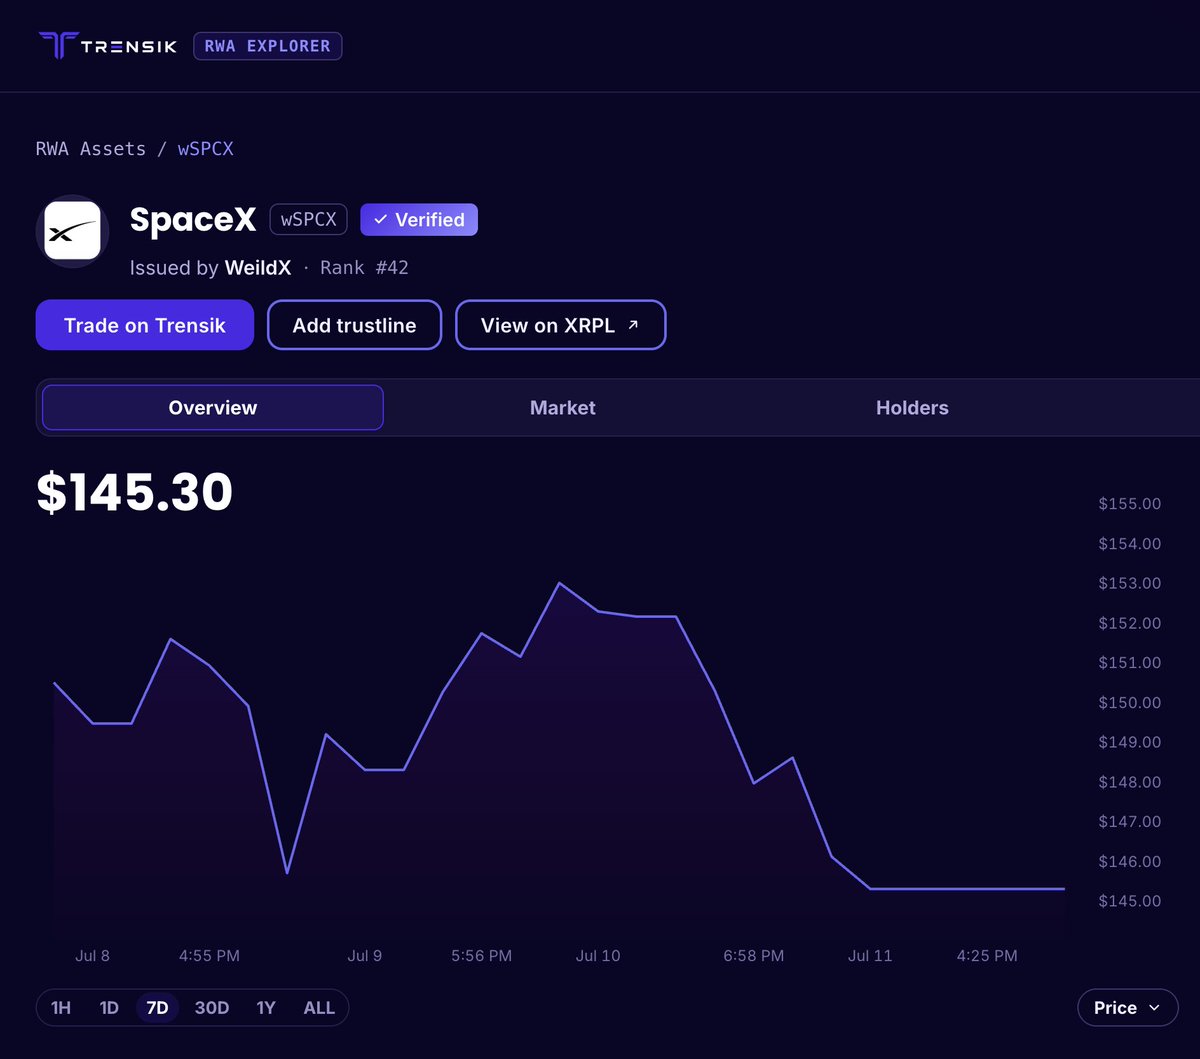Click the RWA EXPLORER badge
The width and height of the screenshot is (1200, 1059).
(x=267, y=46)
